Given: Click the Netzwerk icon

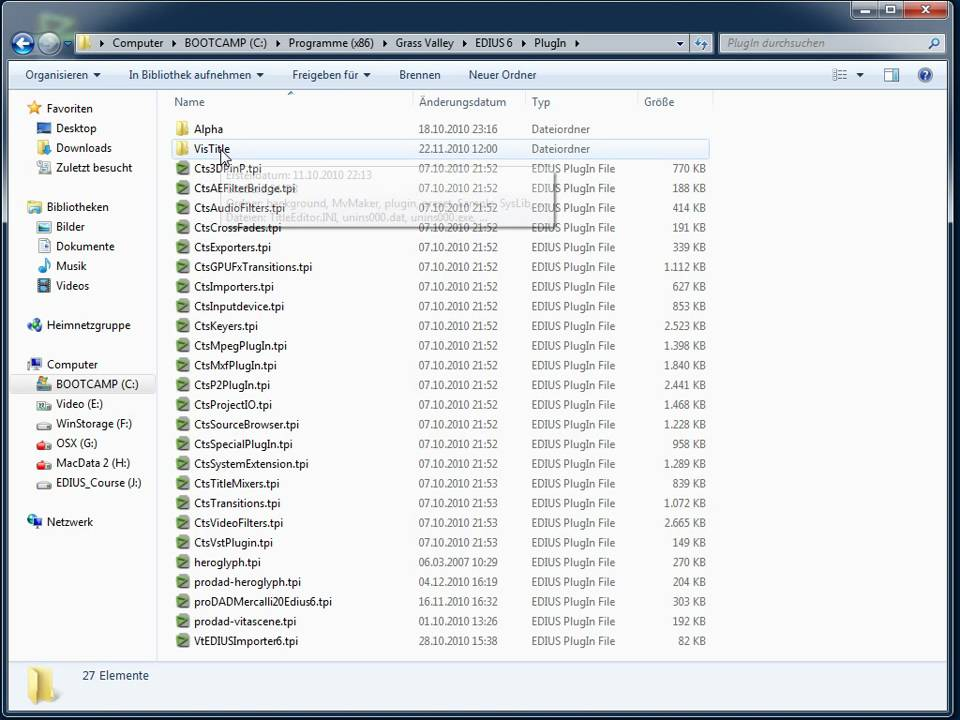Looking at the screenshot, I should [x=34, y=522].
